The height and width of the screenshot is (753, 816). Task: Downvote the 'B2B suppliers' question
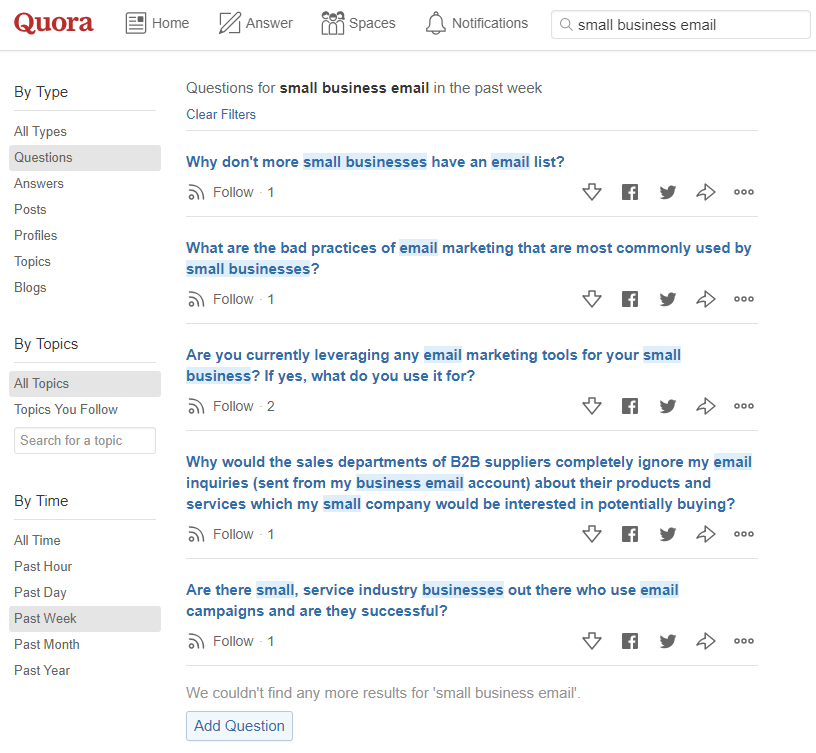tap(592, 534)
